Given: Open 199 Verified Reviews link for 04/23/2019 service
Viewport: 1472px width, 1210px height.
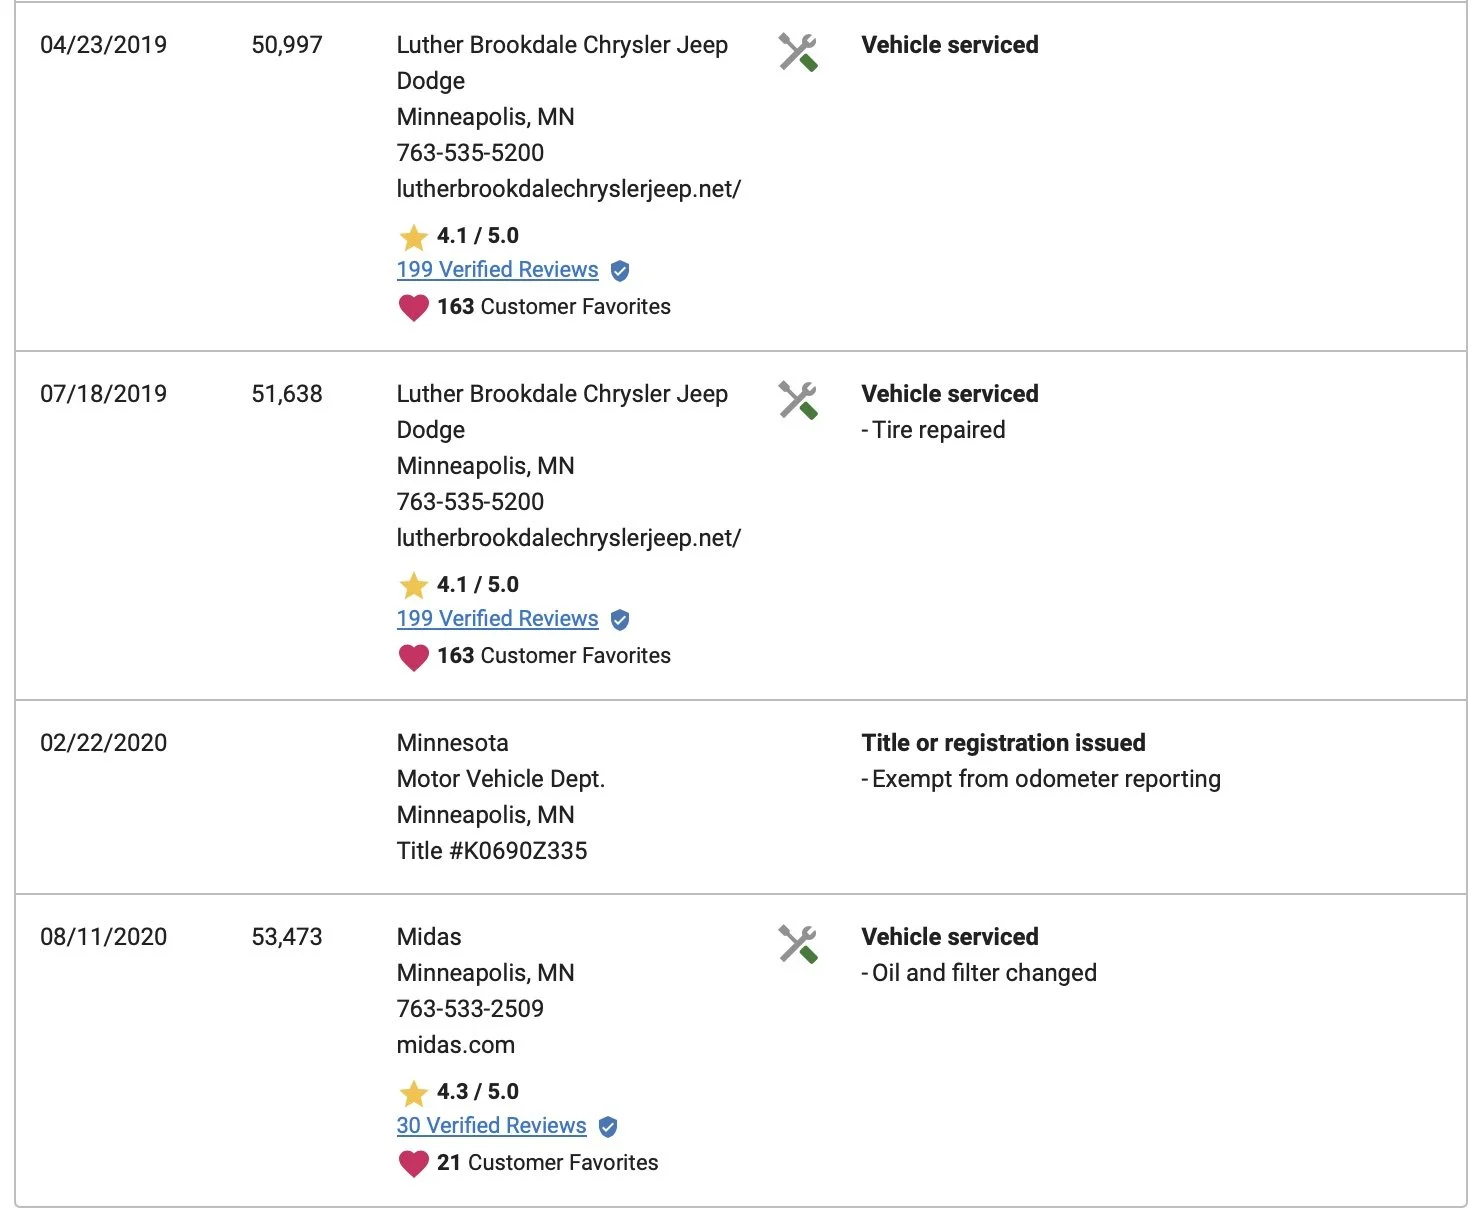Looking at the screenshot, I should pos(497,270).
